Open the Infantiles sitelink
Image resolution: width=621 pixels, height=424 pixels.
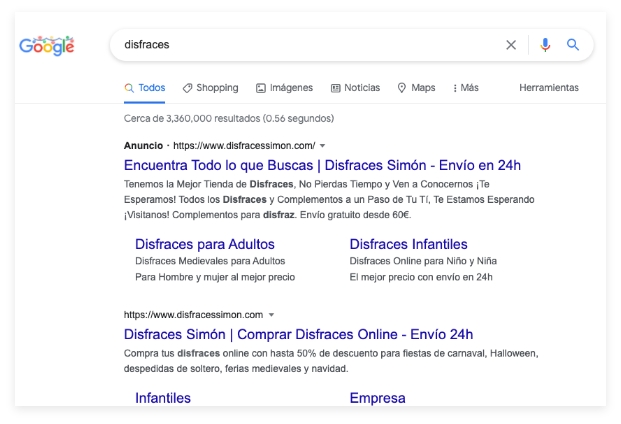(163, 398)
